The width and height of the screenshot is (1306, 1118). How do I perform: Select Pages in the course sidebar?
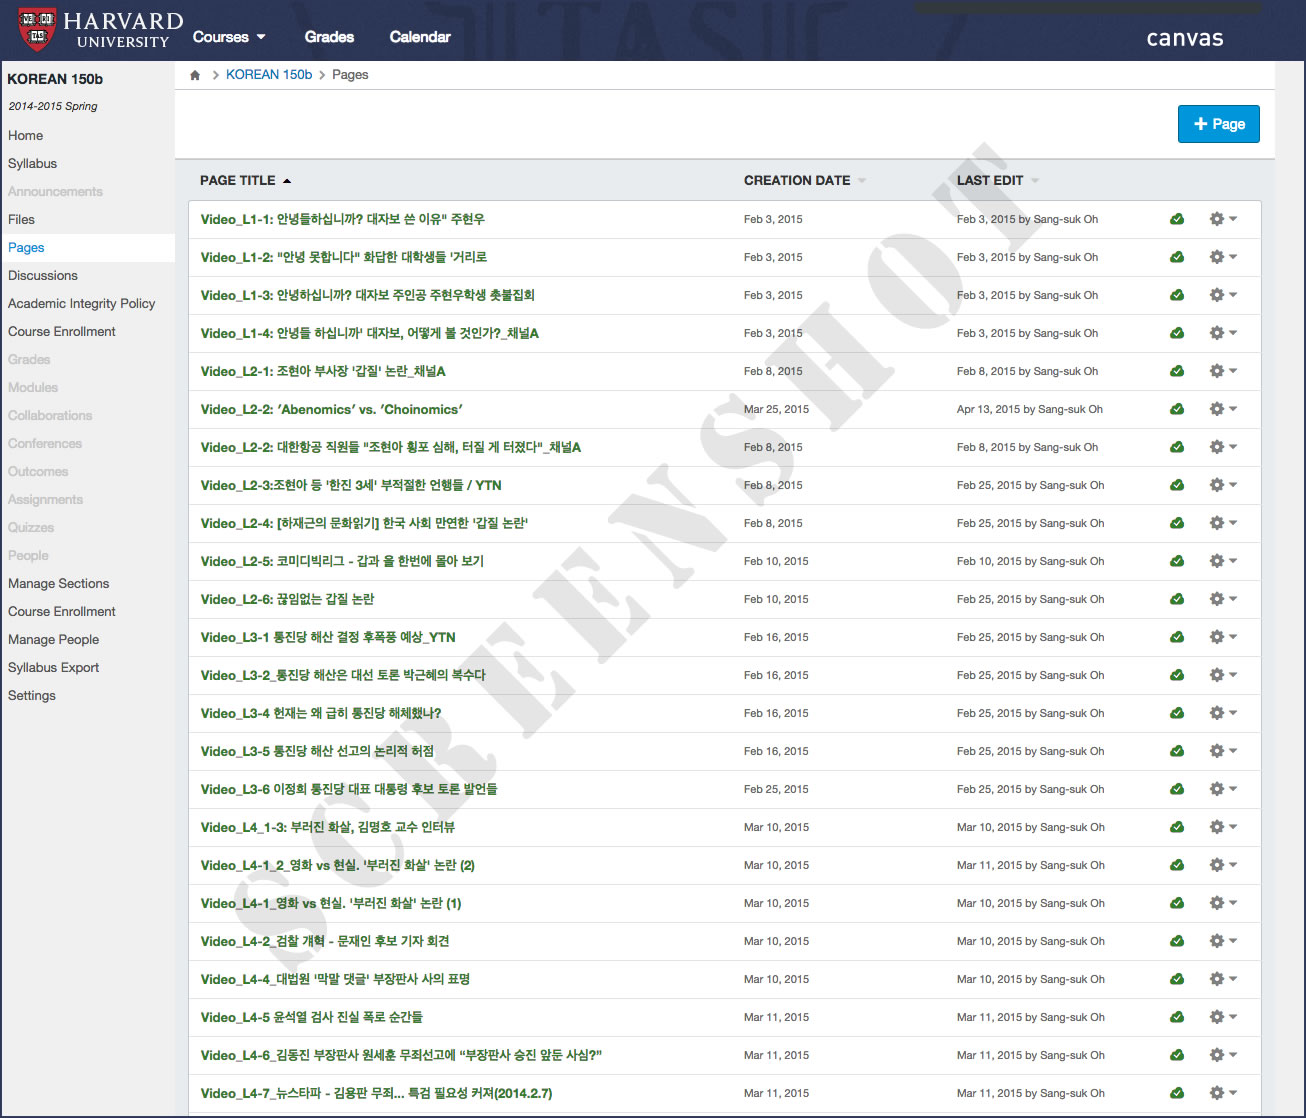26,248
